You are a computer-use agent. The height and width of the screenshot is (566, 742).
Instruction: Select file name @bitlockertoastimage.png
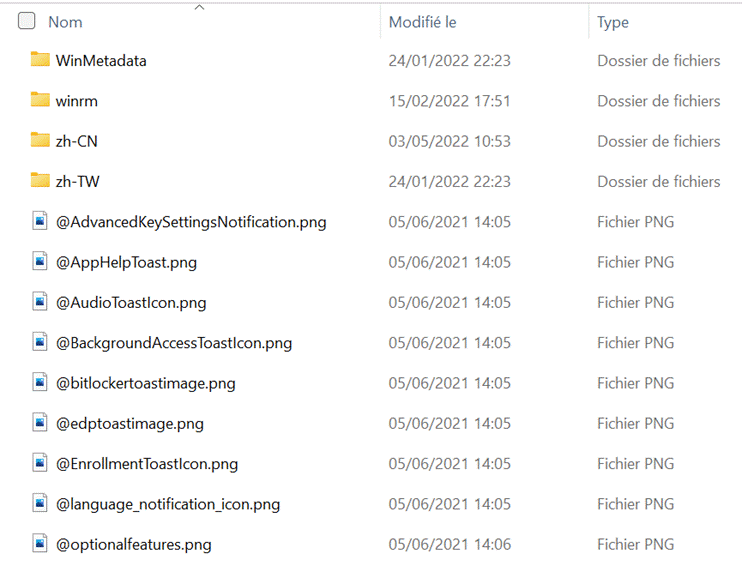pos(146,383)
